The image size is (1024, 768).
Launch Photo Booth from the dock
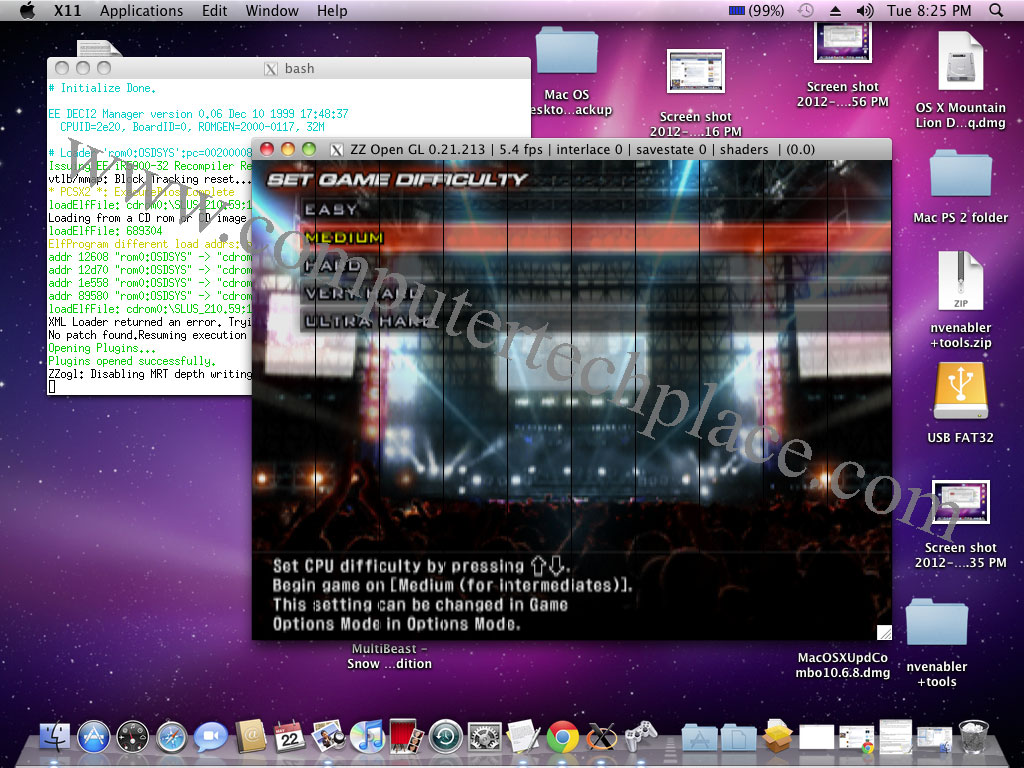(x=406, y=736)
